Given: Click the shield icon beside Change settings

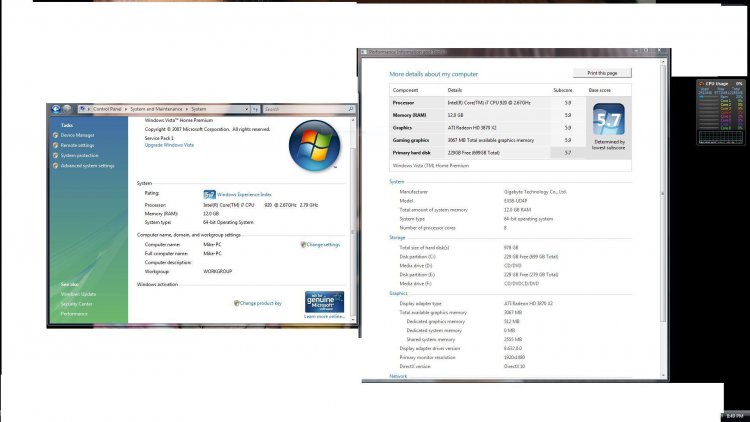Looking at the screenshot, I should coord(303,244).
